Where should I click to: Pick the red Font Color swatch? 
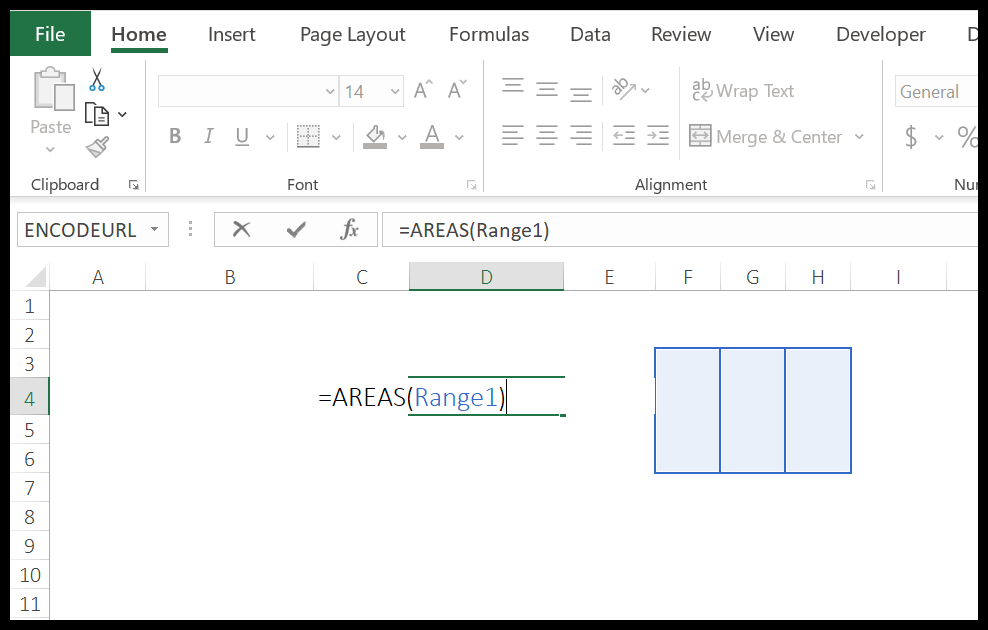434,136
